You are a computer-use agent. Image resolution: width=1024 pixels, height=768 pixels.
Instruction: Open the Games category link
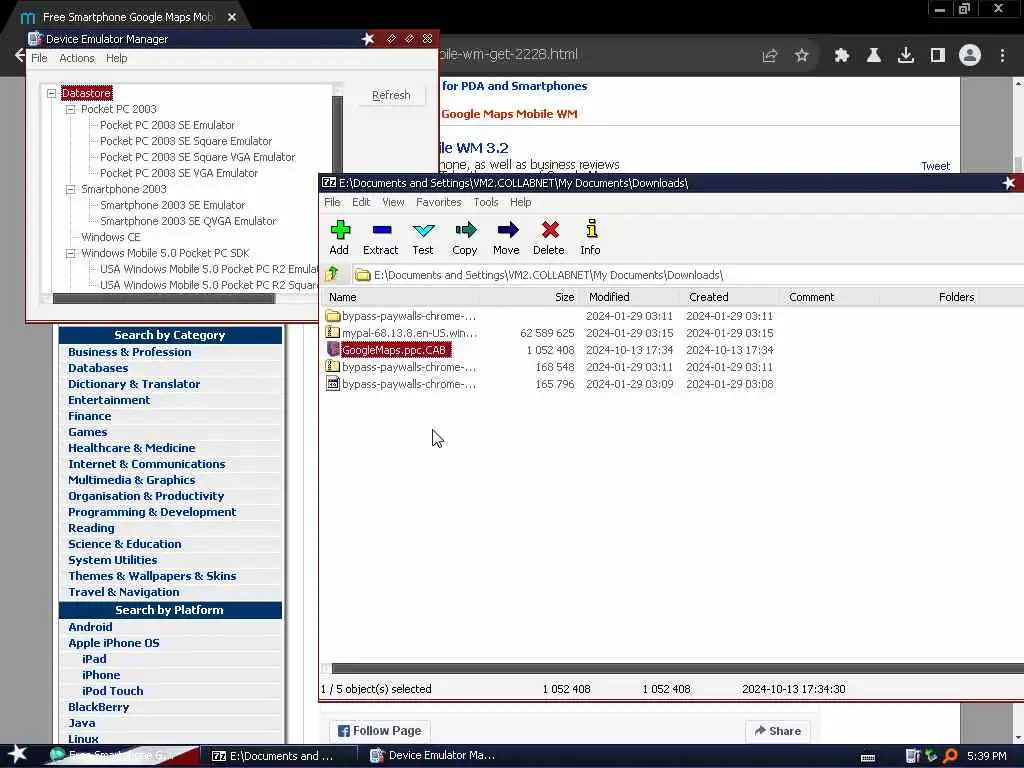click(88, 432)
